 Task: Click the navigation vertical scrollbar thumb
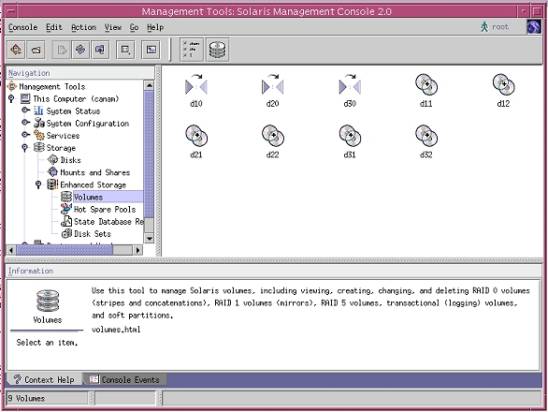tap(149, 154)
